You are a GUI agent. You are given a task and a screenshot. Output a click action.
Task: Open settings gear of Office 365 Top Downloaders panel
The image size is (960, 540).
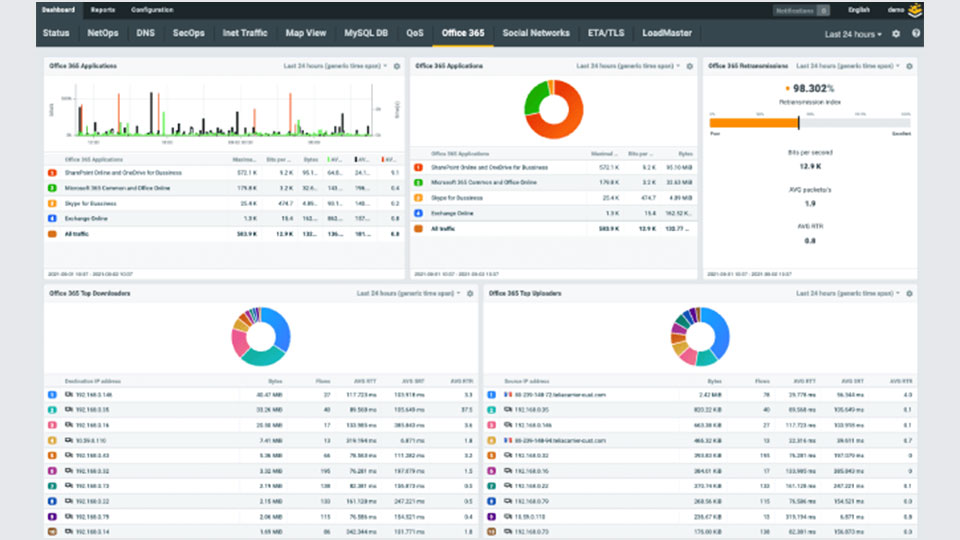pyautogui.click(x=470, y=294)
